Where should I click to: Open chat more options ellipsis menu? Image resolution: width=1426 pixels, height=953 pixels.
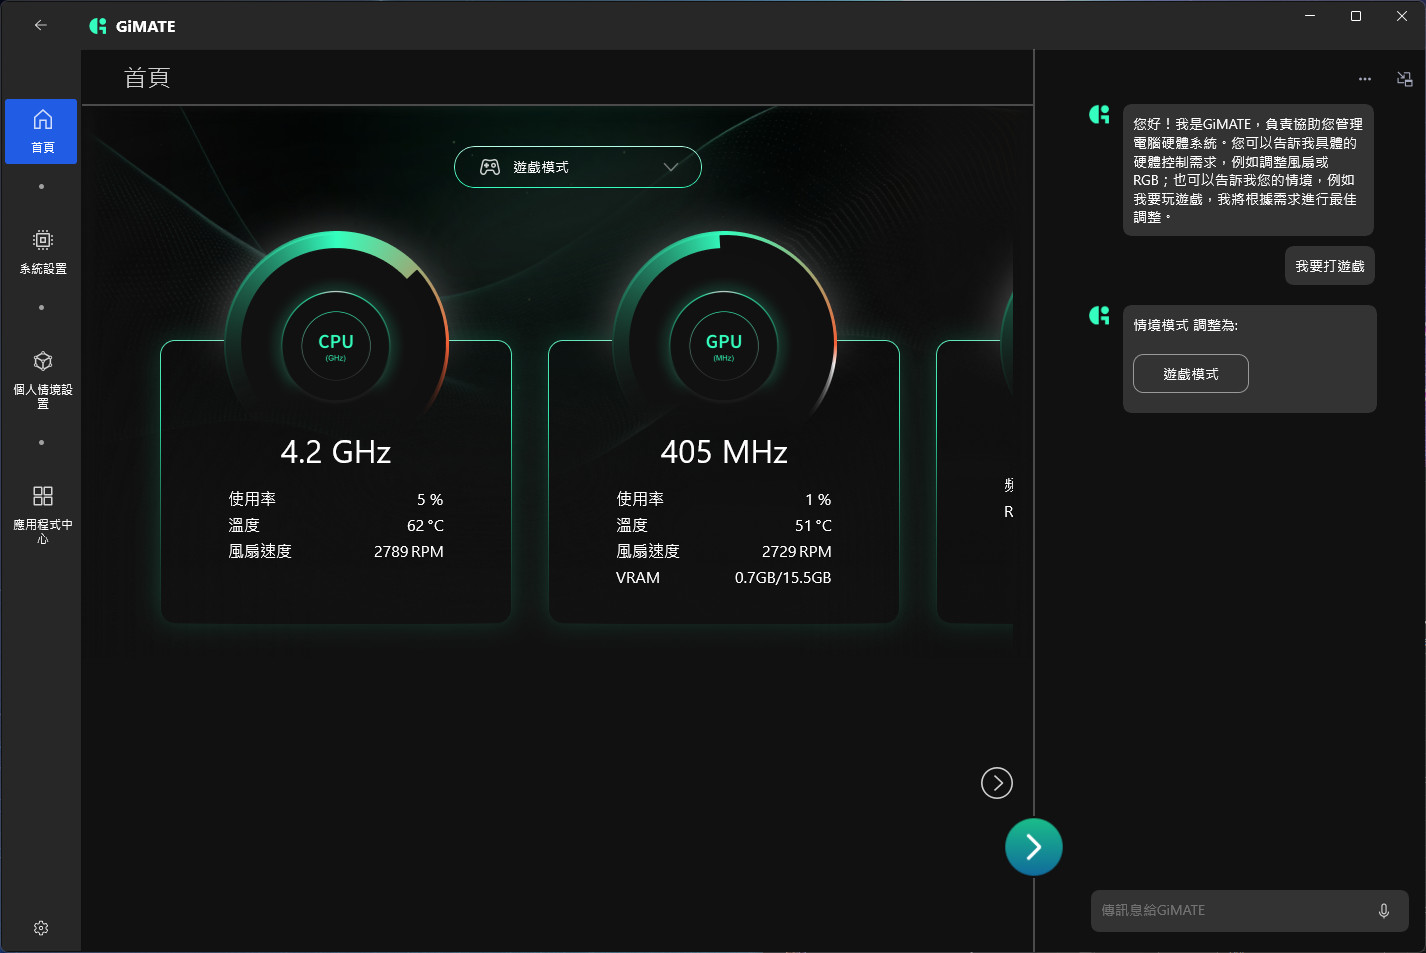point(1365,79)
